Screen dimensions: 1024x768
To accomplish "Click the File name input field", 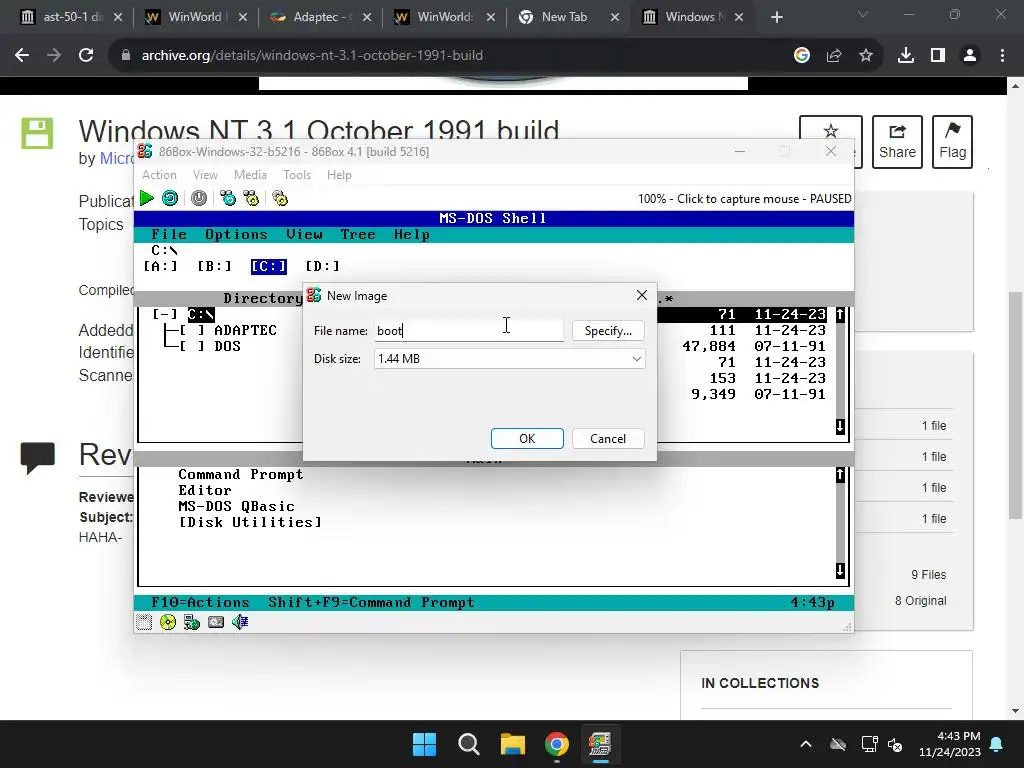I will 469,330.
